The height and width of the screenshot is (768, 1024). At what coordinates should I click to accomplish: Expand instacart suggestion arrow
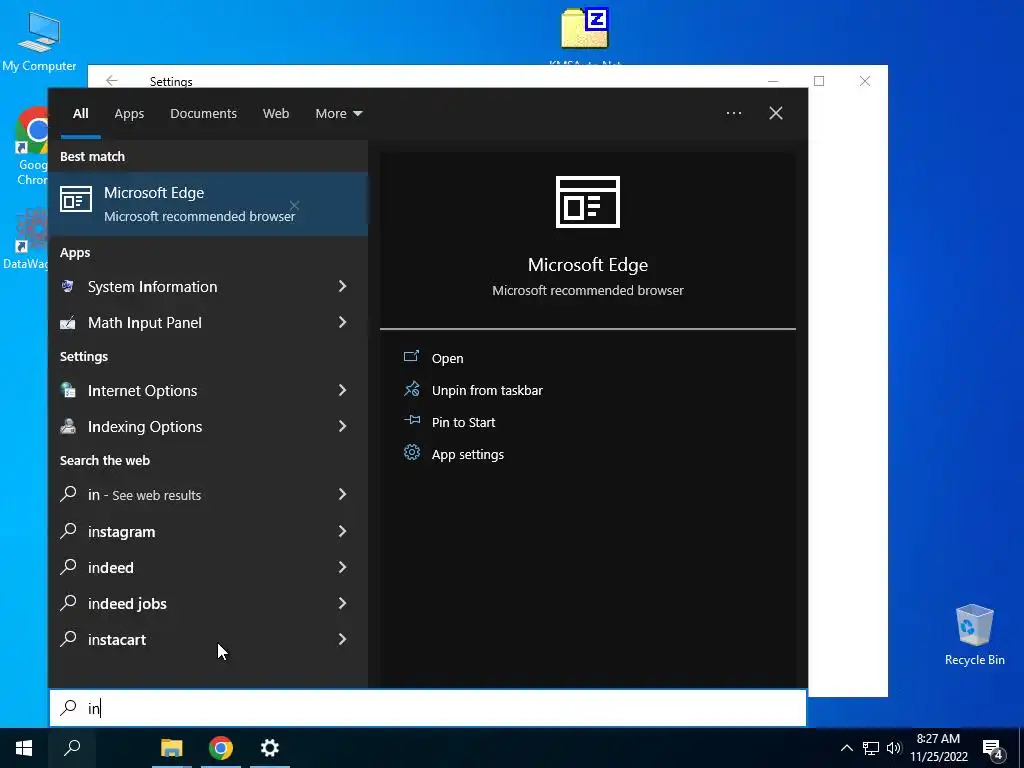342,639
